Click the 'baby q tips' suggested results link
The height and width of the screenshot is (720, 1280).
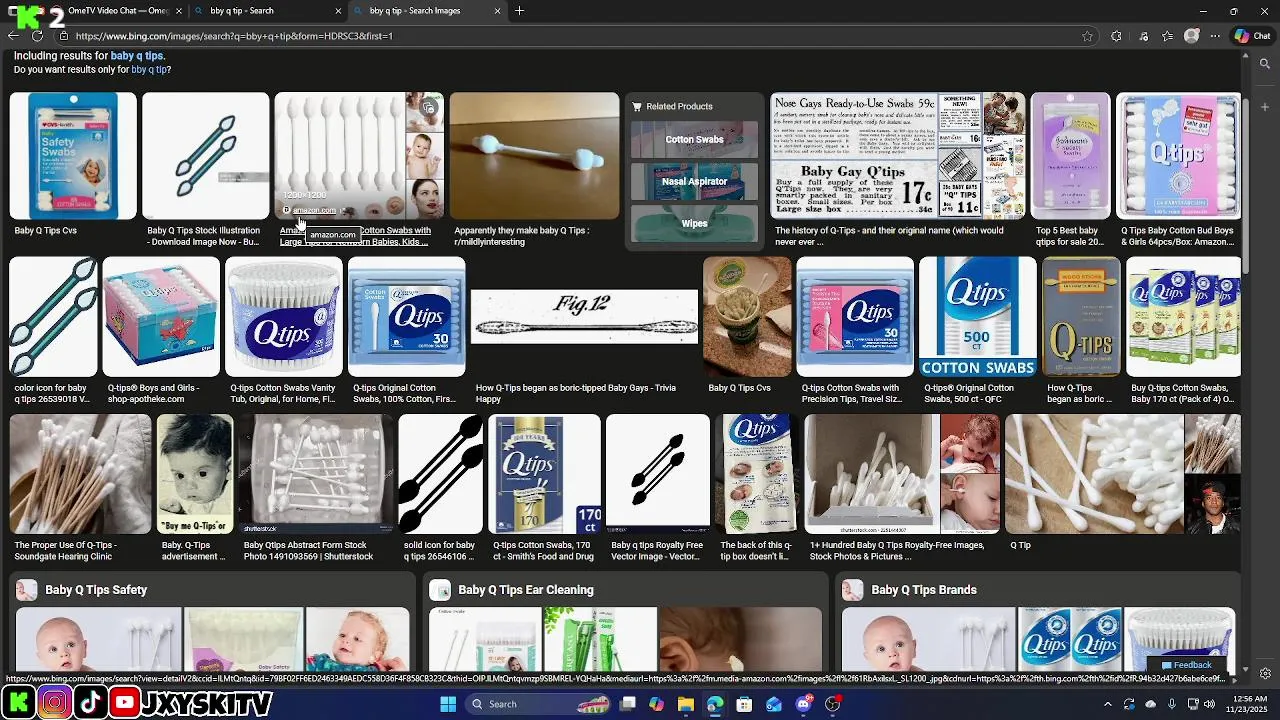tap(137, 56)
